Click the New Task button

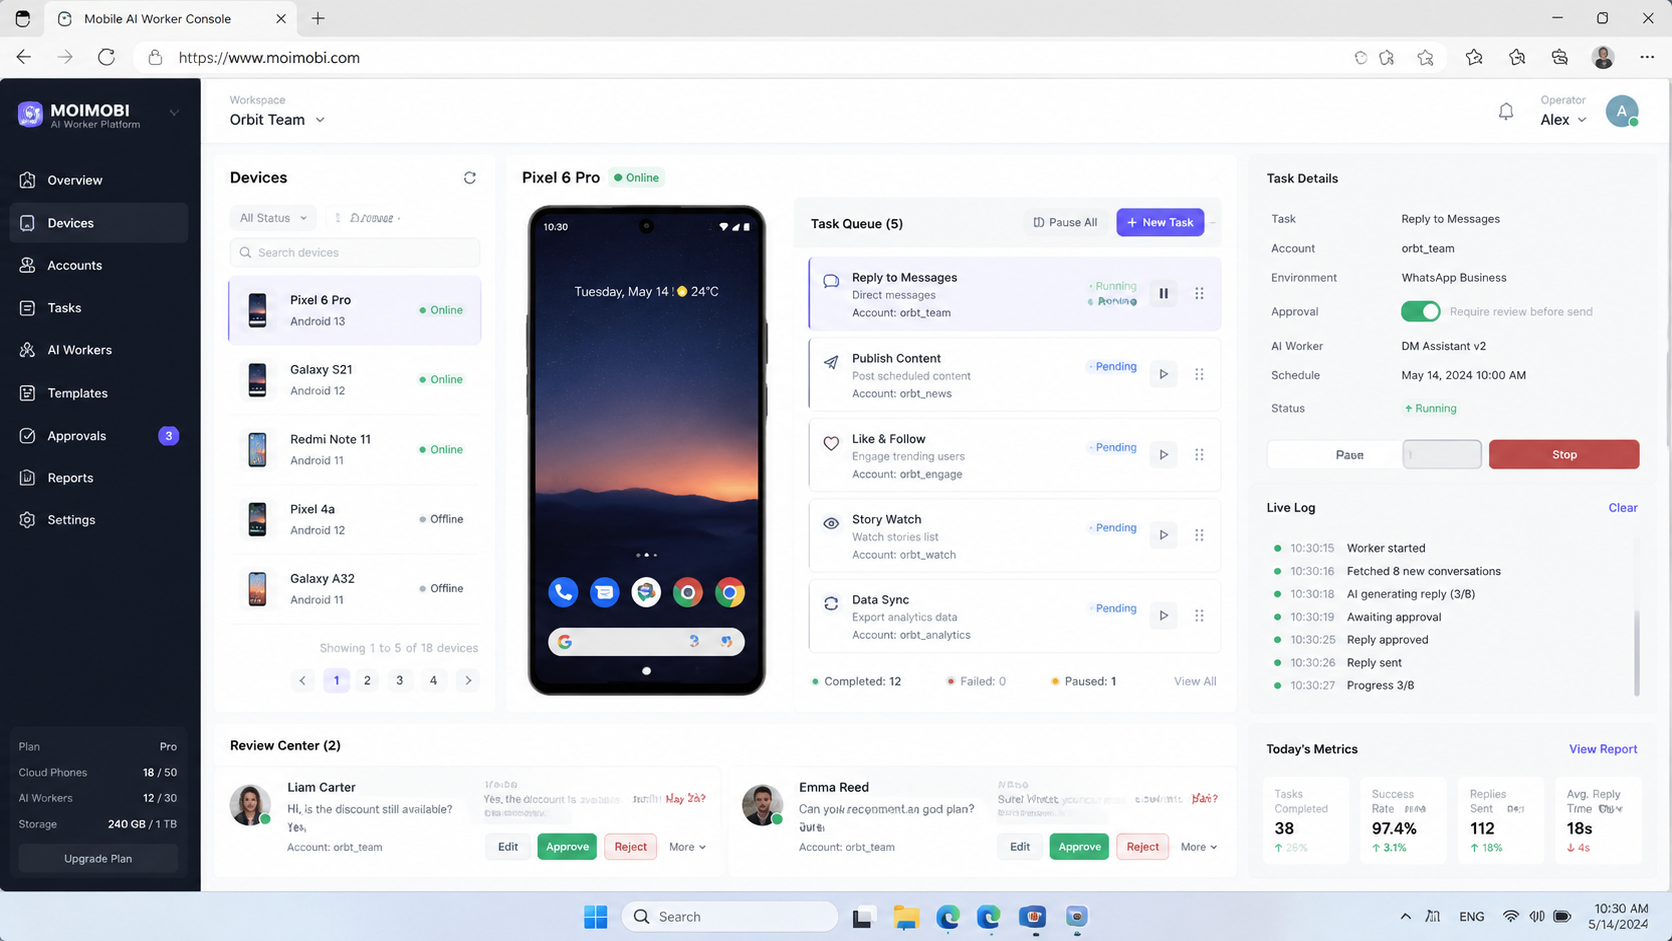pos(1160,223)
